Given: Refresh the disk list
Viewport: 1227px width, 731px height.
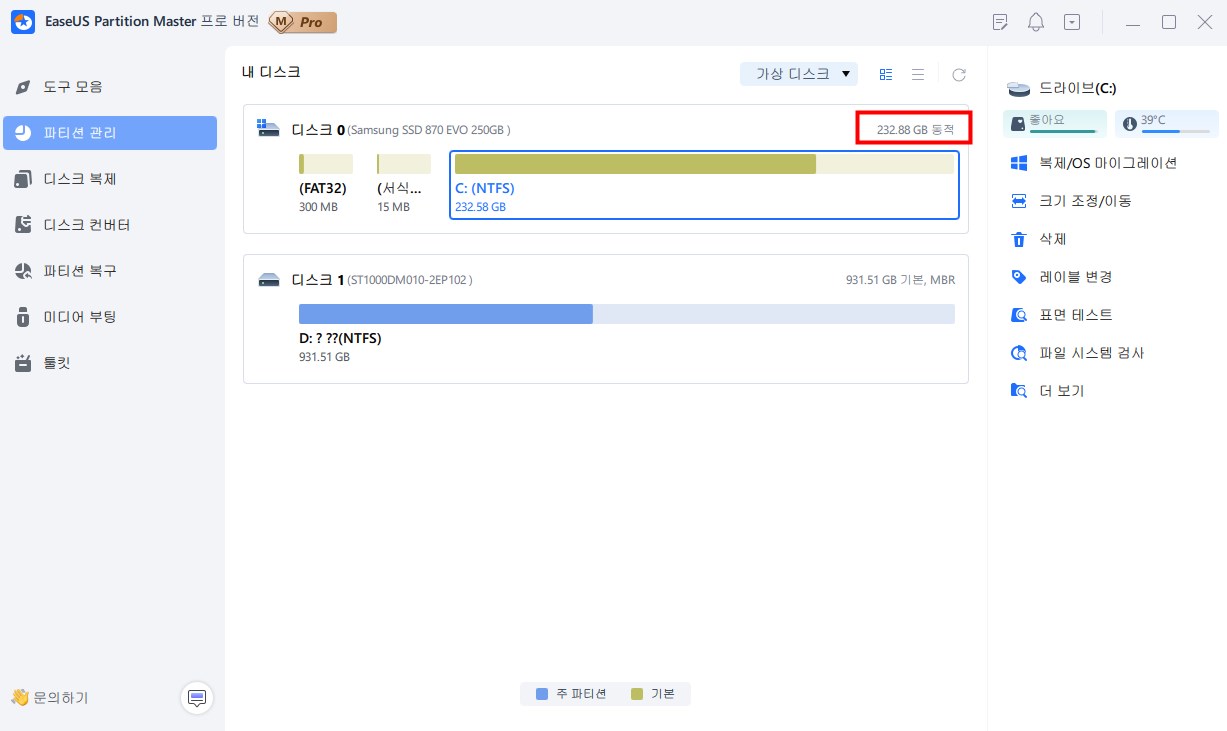Looking at the screenshot, I should (959, 74).
